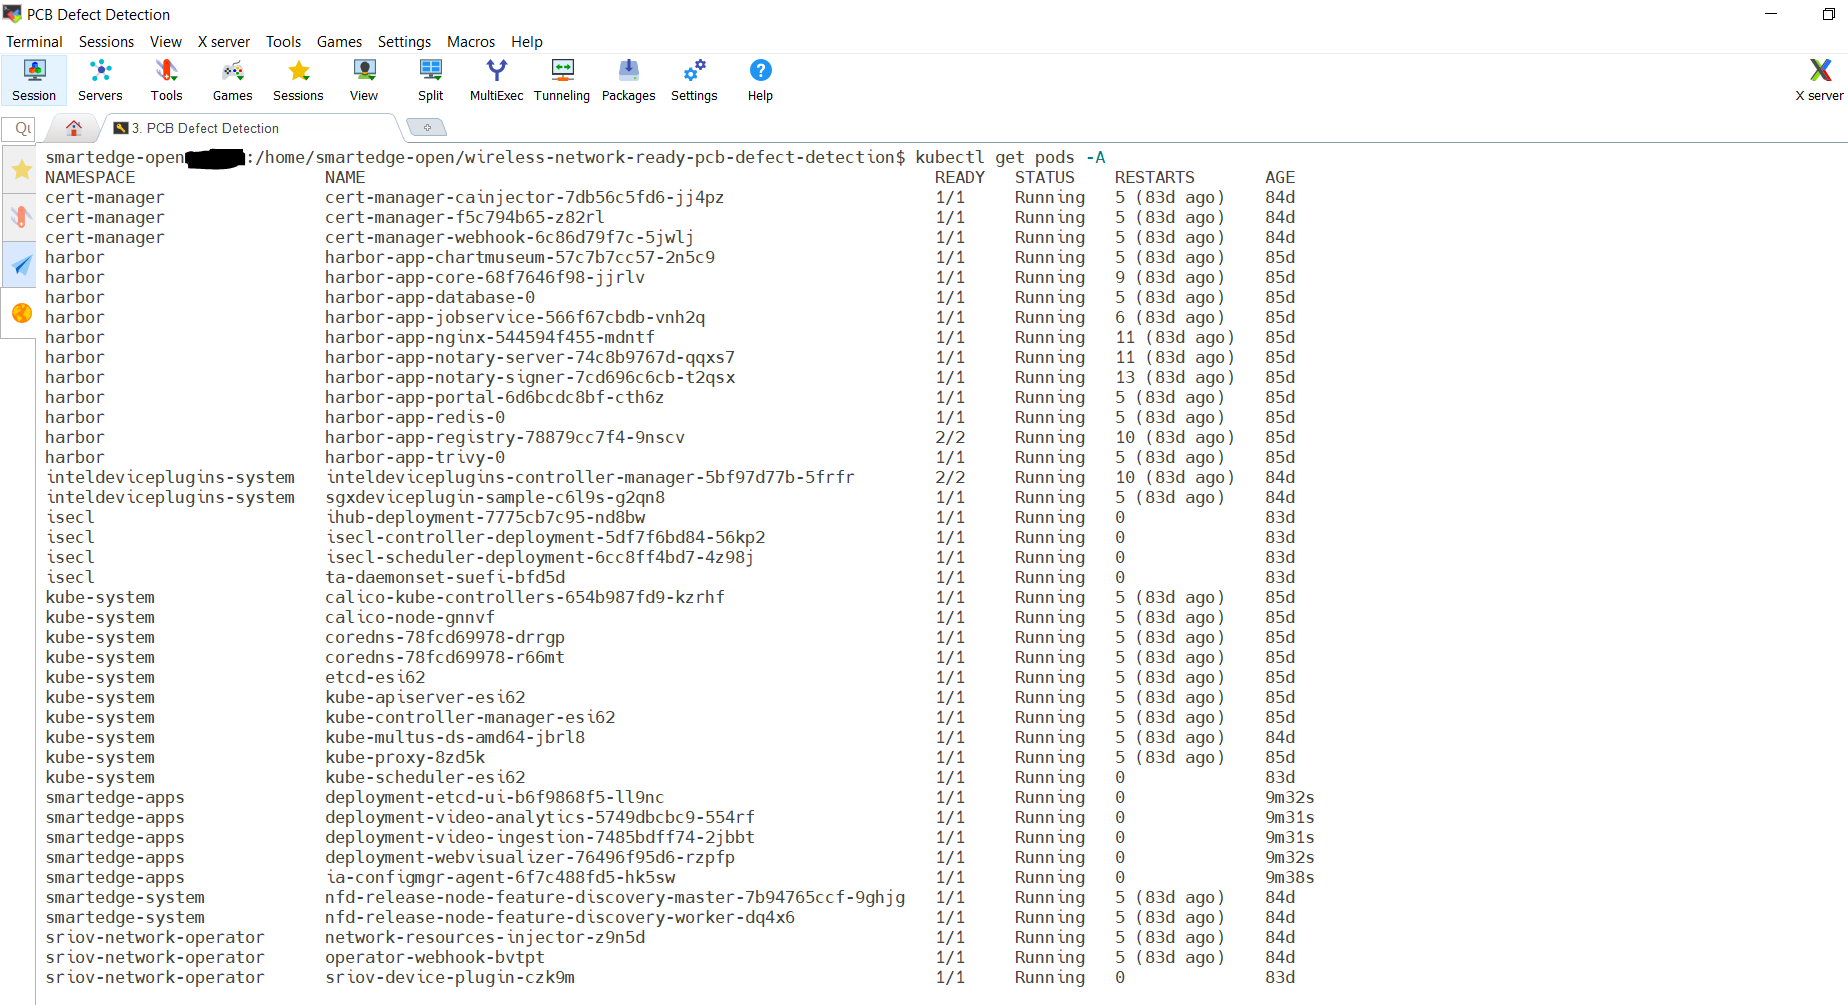Click pod name etcd-esi62

[375, 677]
